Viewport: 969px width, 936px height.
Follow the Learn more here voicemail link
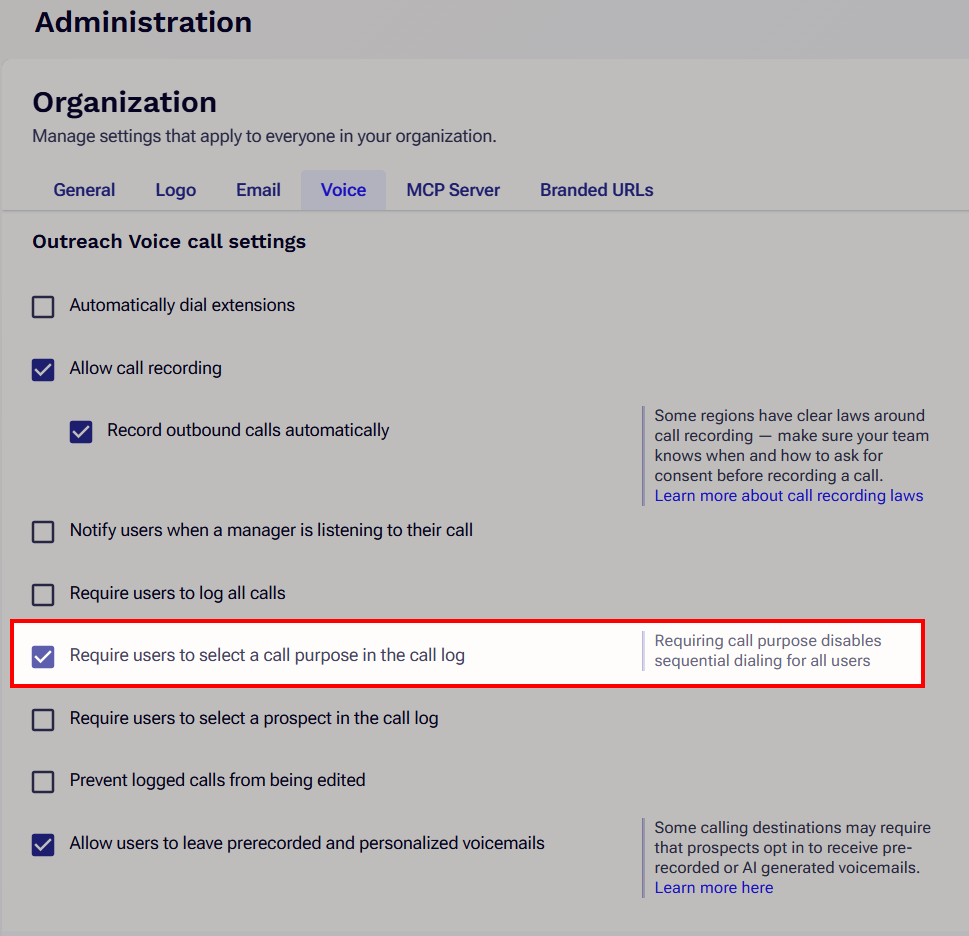[714, 888]
